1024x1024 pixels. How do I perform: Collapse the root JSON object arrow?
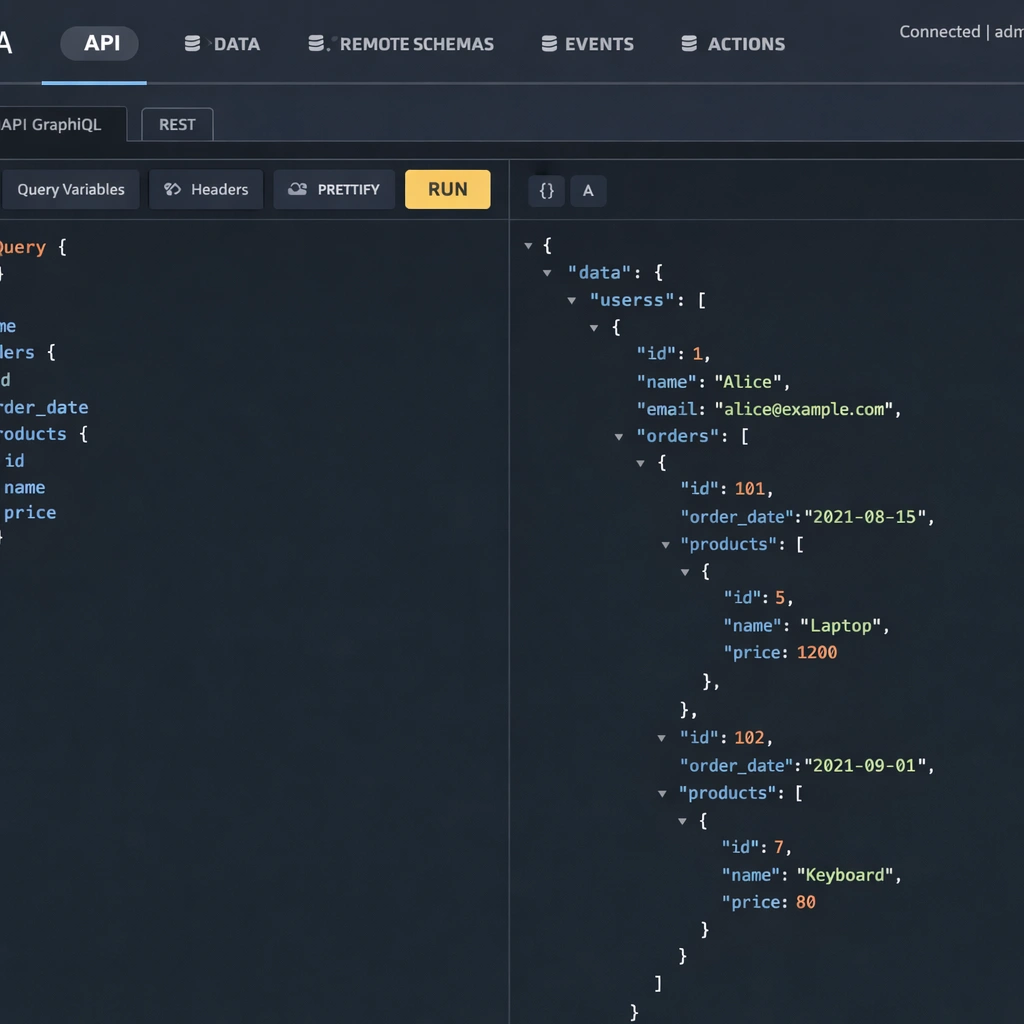[528, 246]
